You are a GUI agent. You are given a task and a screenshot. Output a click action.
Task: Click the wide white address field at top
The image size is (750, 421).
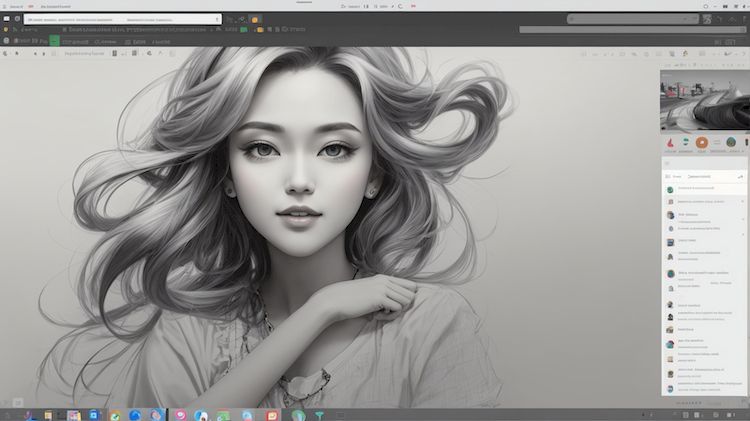coord(122,19)
